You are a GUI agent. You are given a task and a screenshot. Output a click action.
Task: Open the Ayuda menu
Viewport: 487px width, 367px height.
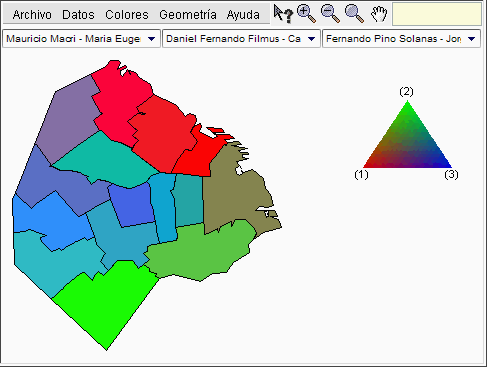click(x=243, y=15)
